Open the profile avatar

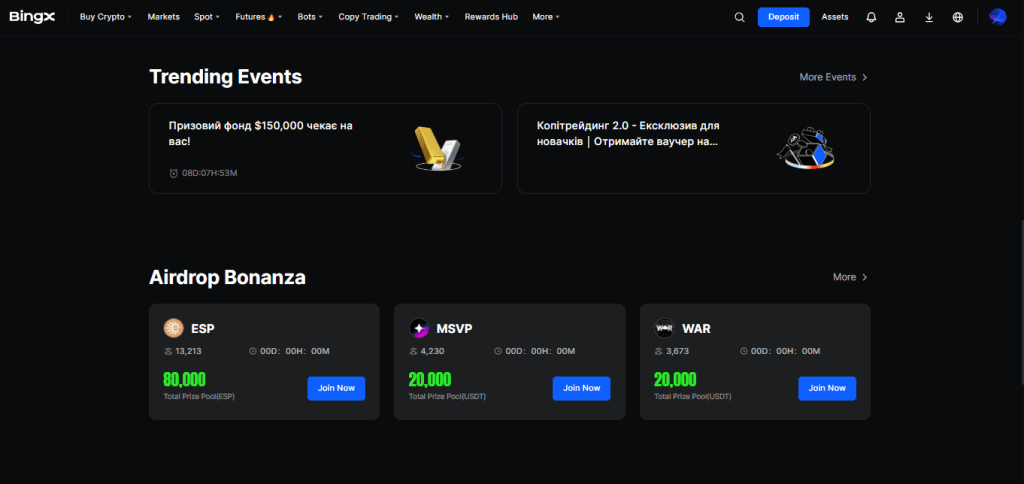[x=997, y=17]
